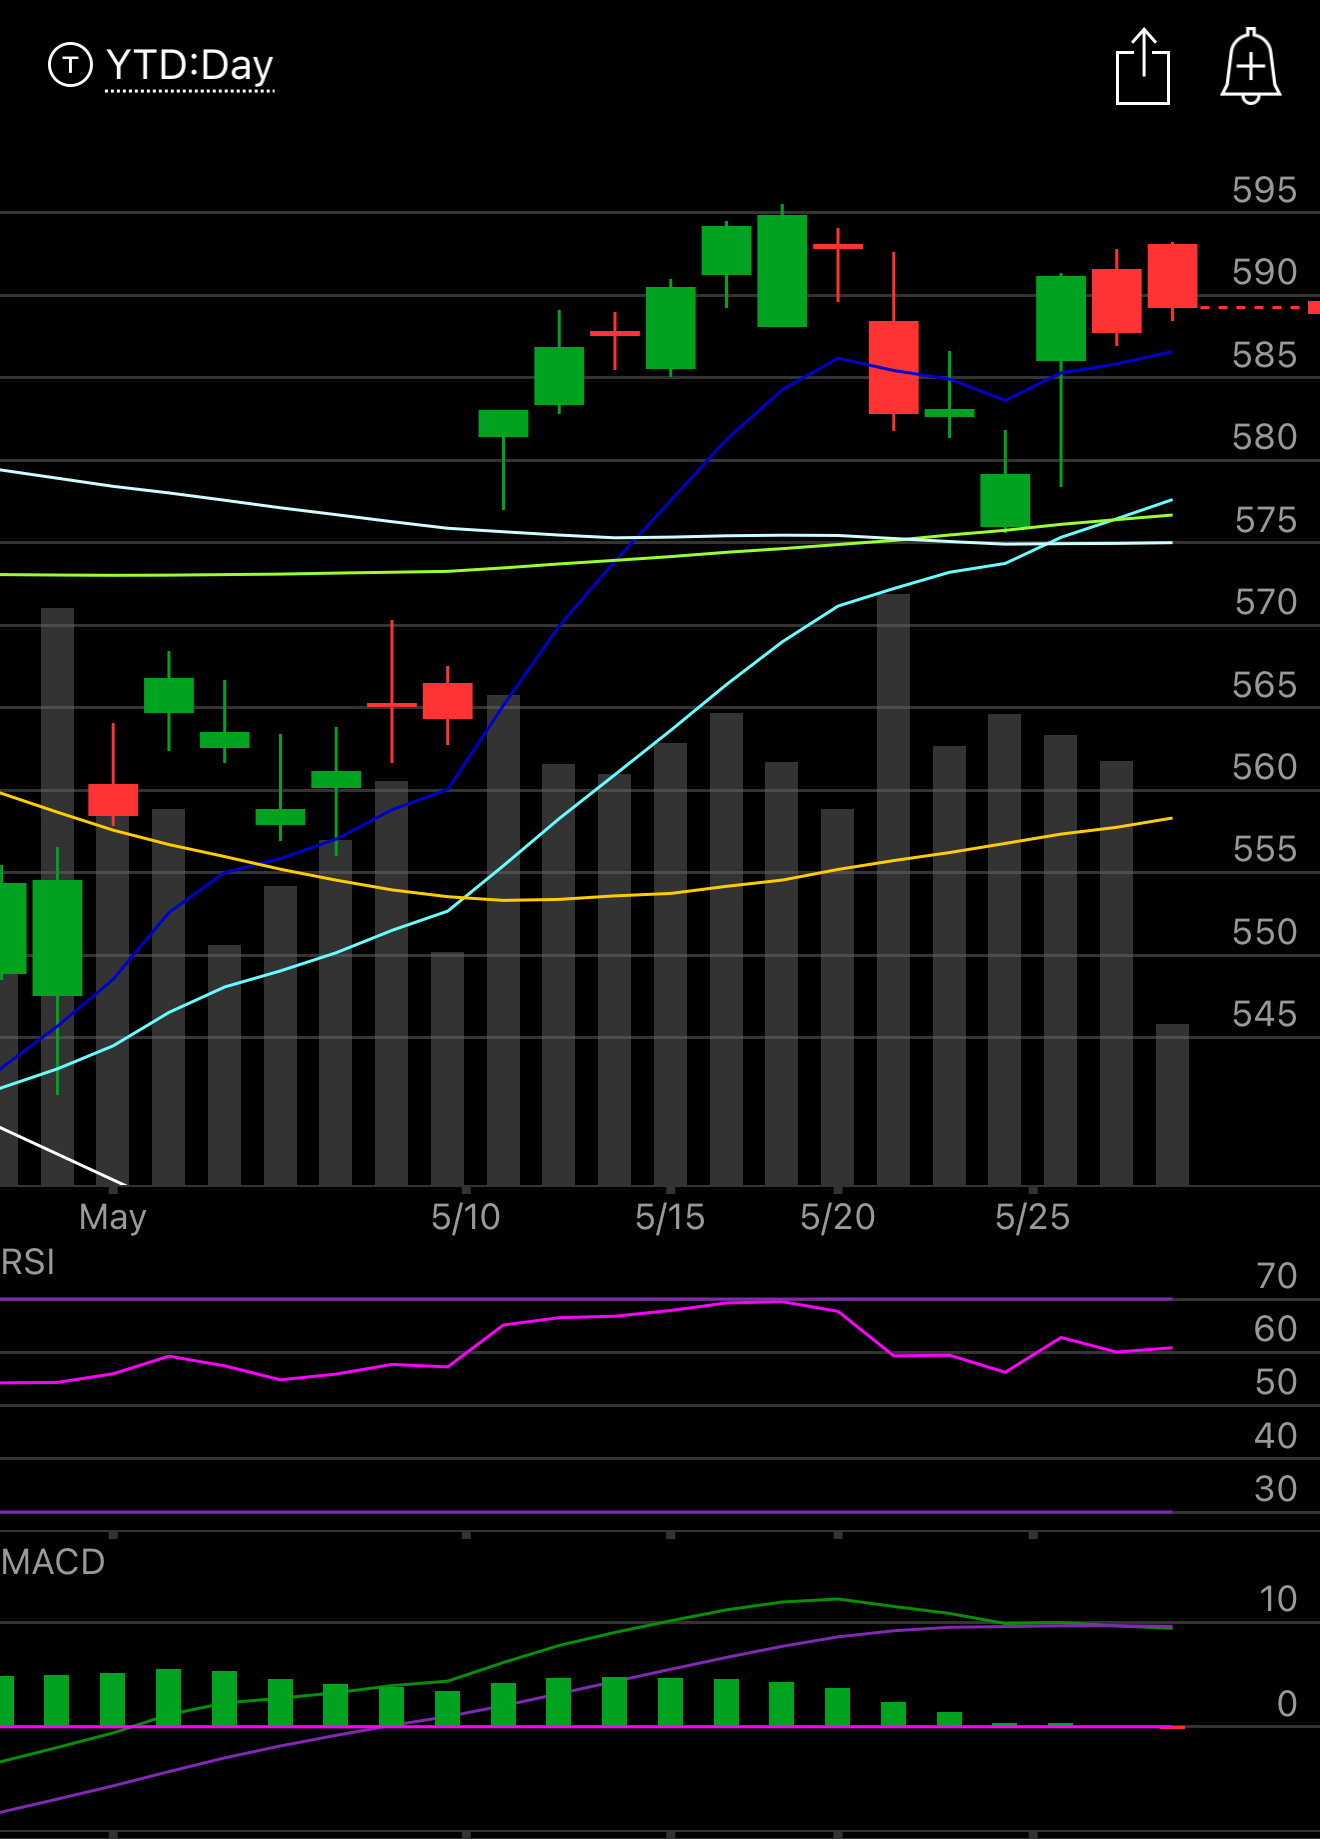Tap the MACD 0 level label
The image size is (1320, 1839).
coord(1288,1704)
